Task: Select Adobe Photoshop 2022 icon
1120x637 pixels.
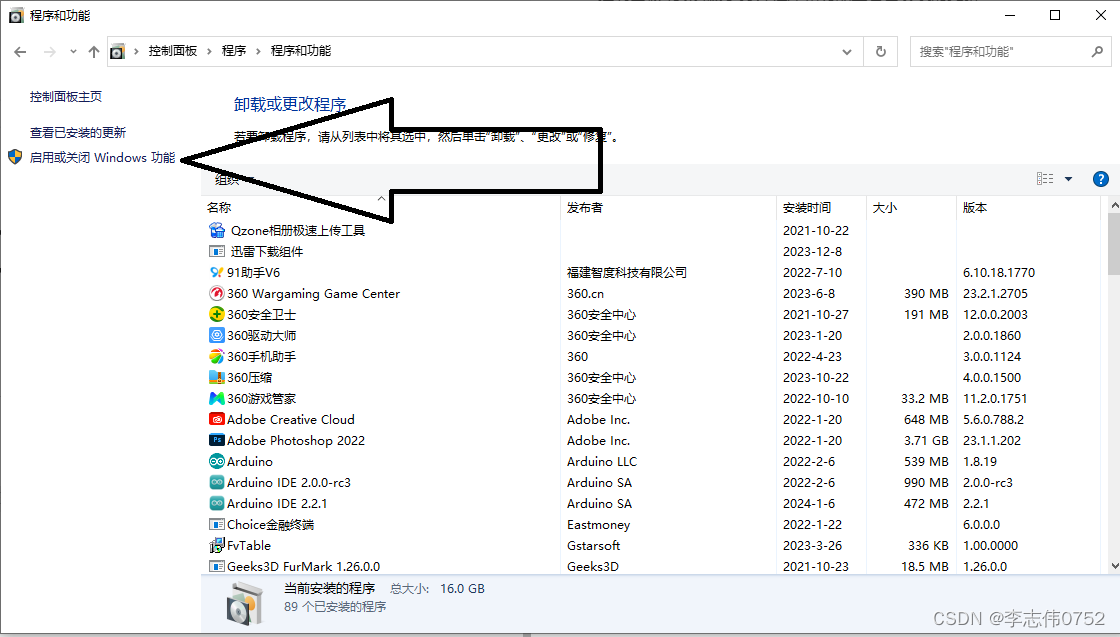Action: tap(216, 441)
